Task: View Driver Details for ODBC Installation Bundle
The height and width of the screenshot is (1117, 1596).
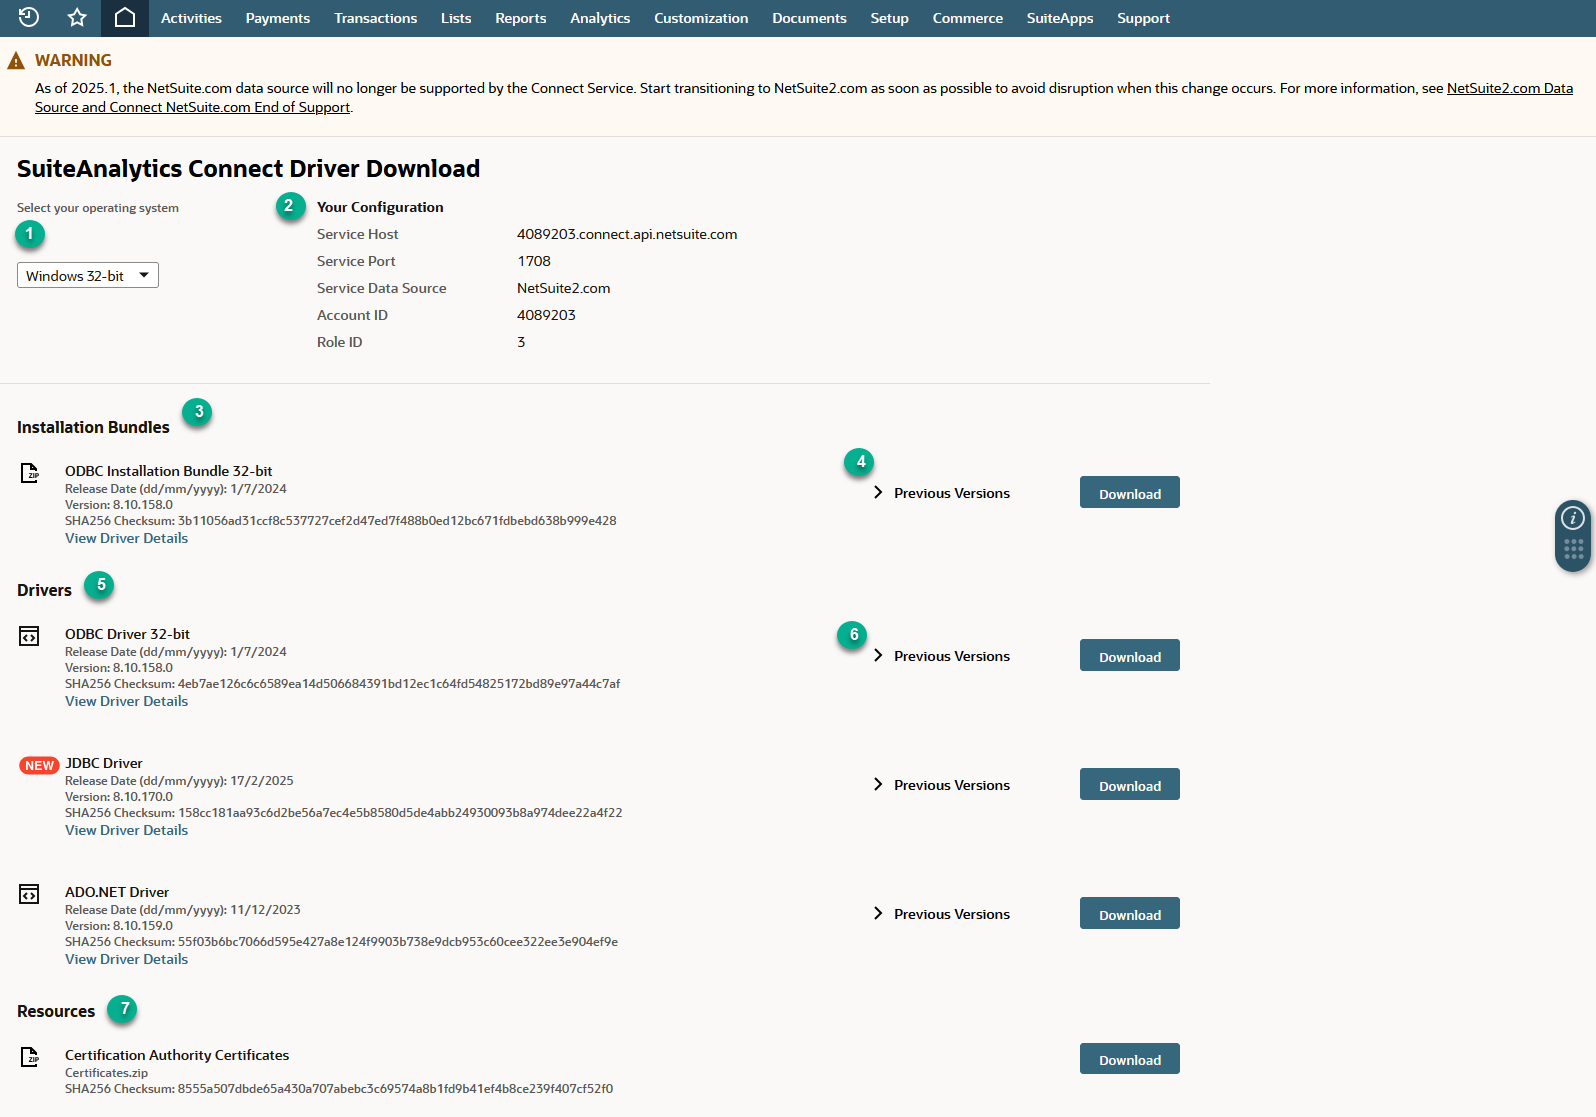Action: click(126, 538)
